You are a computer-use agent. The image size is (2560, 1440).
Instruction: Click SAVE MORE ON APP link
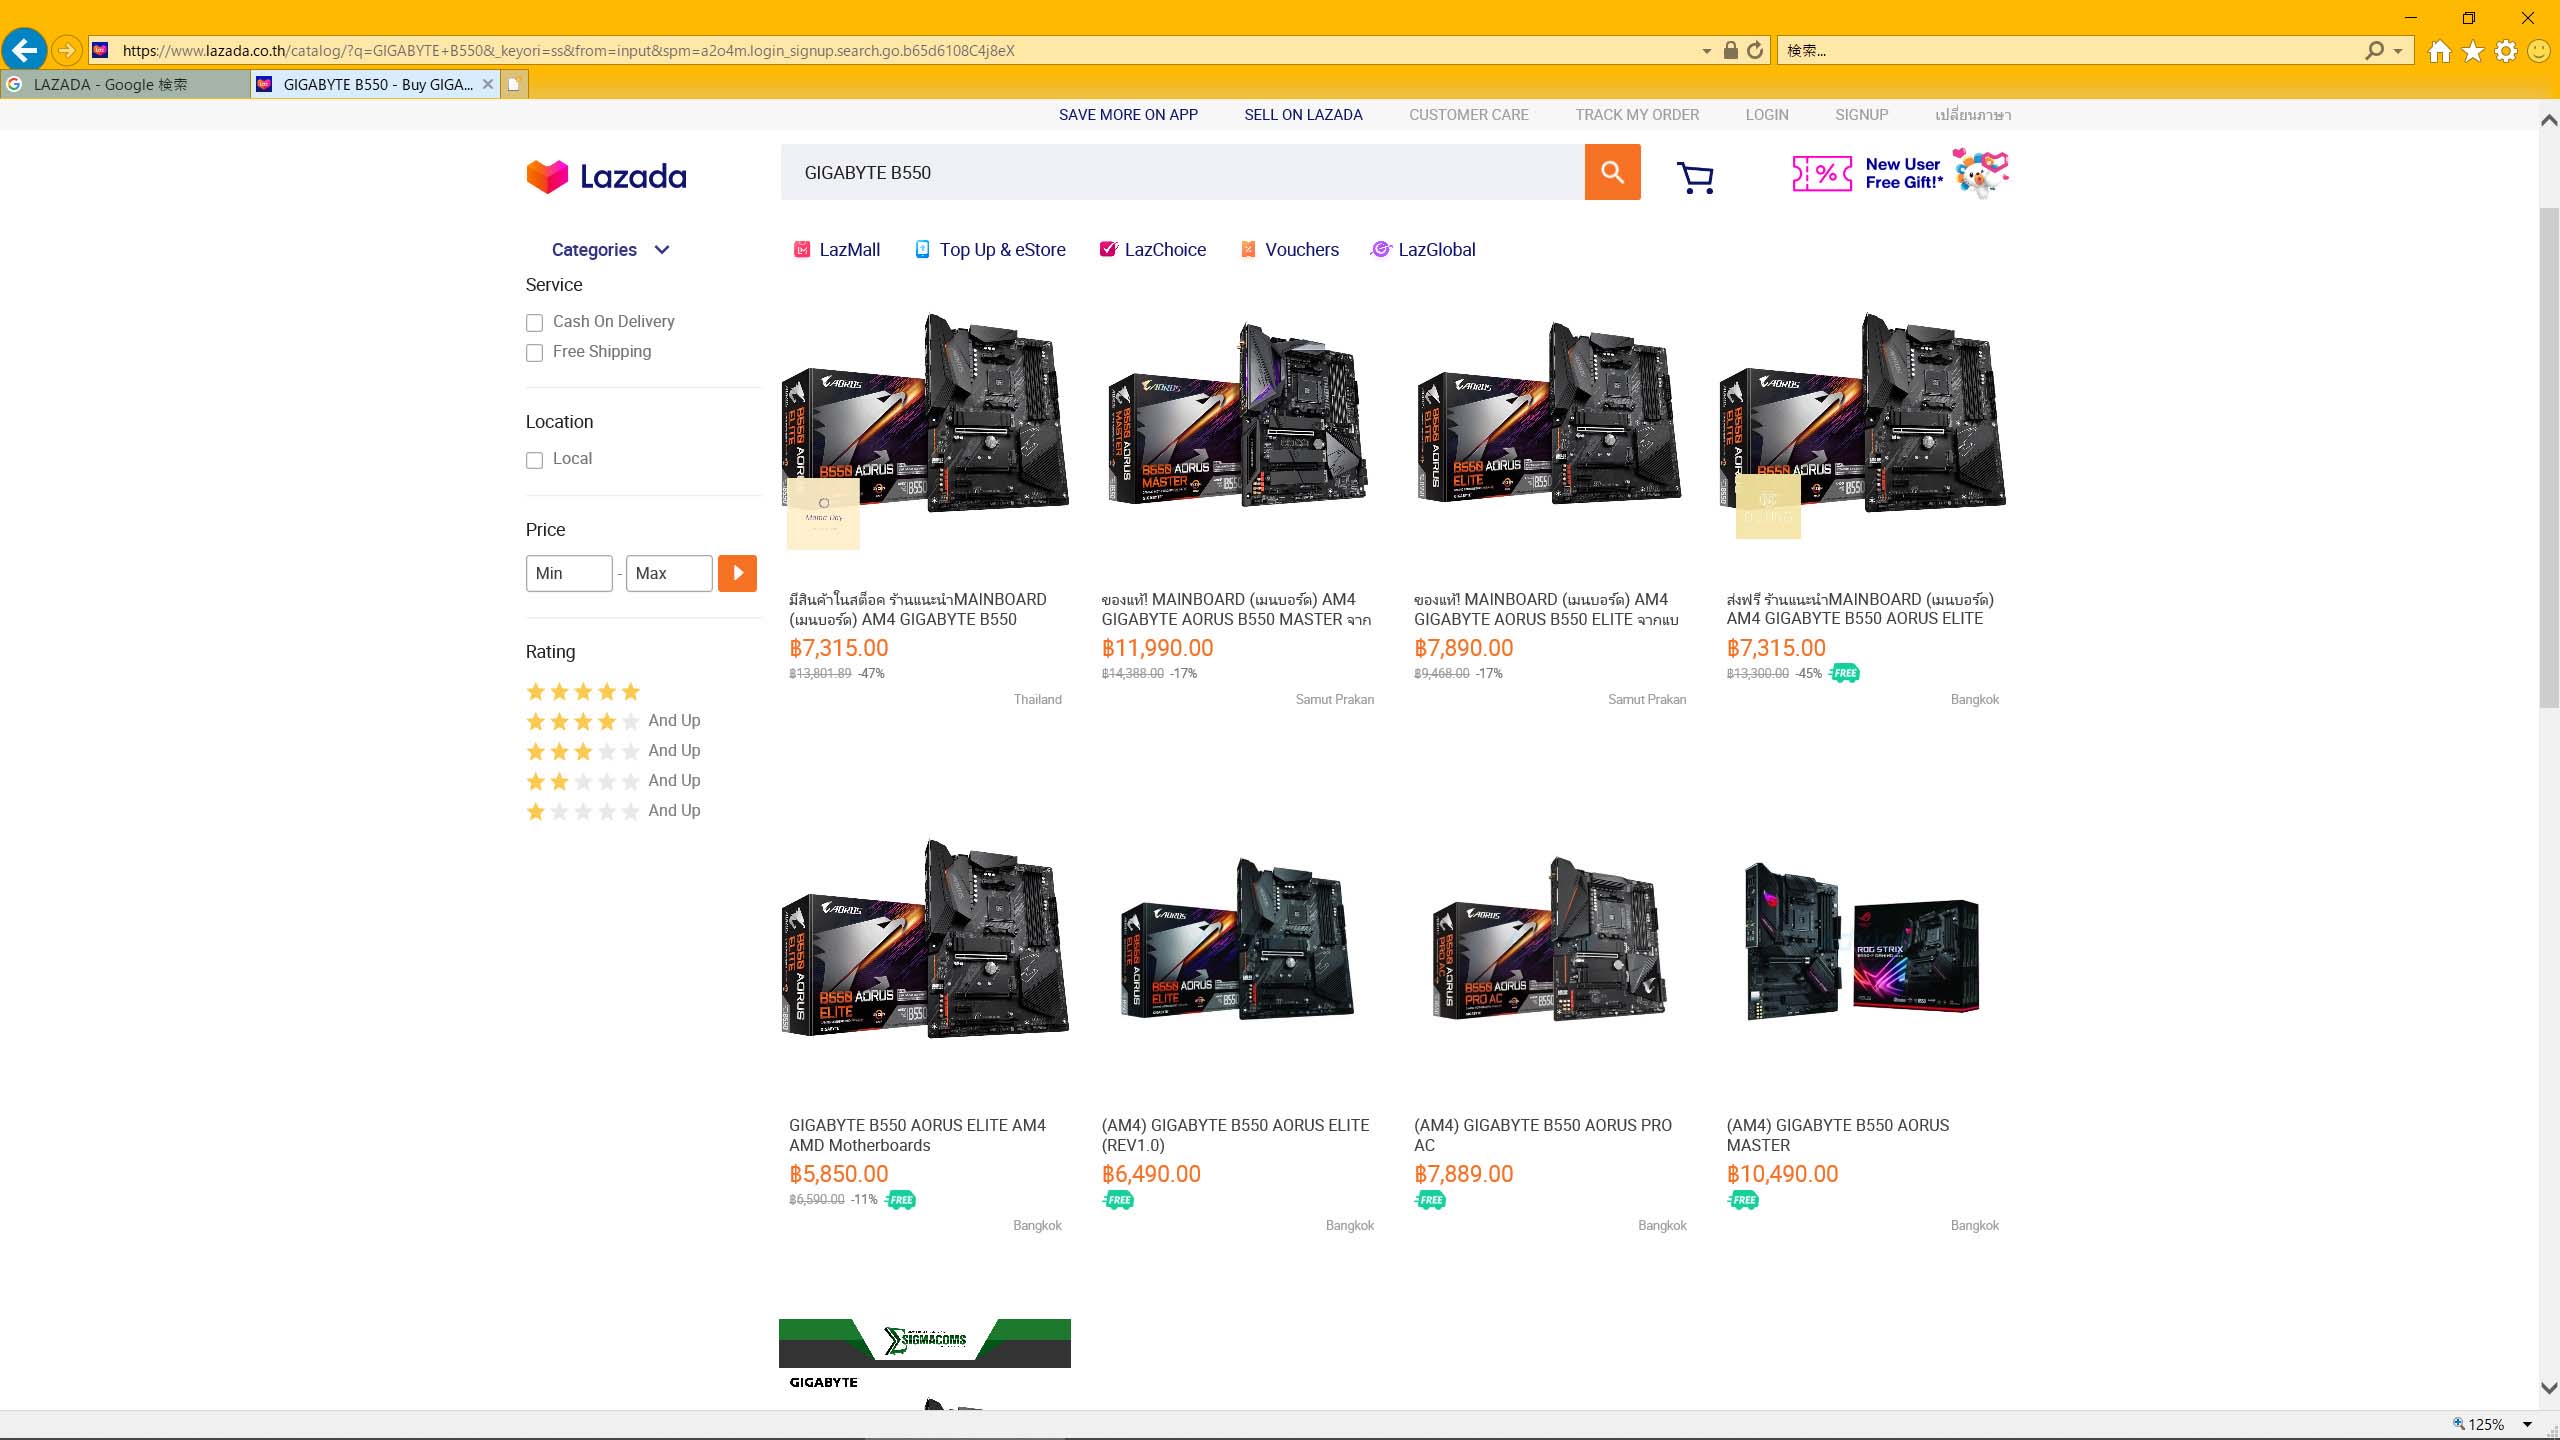1128,115
